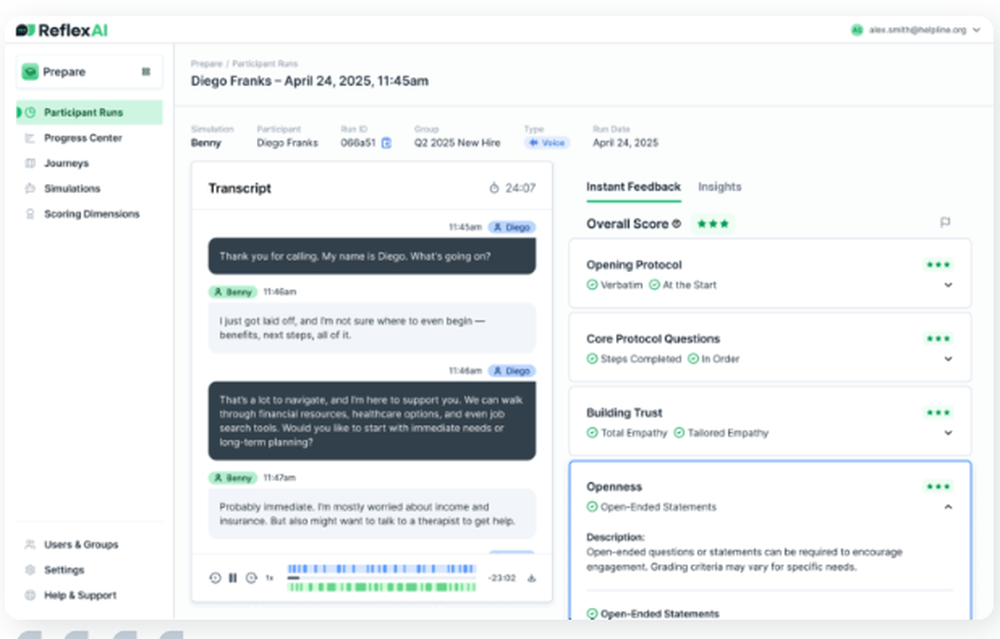The width and height of the screenshot is (1000, 639).
Task: Click the Users & Groups icon
Action: click(30, 545)
